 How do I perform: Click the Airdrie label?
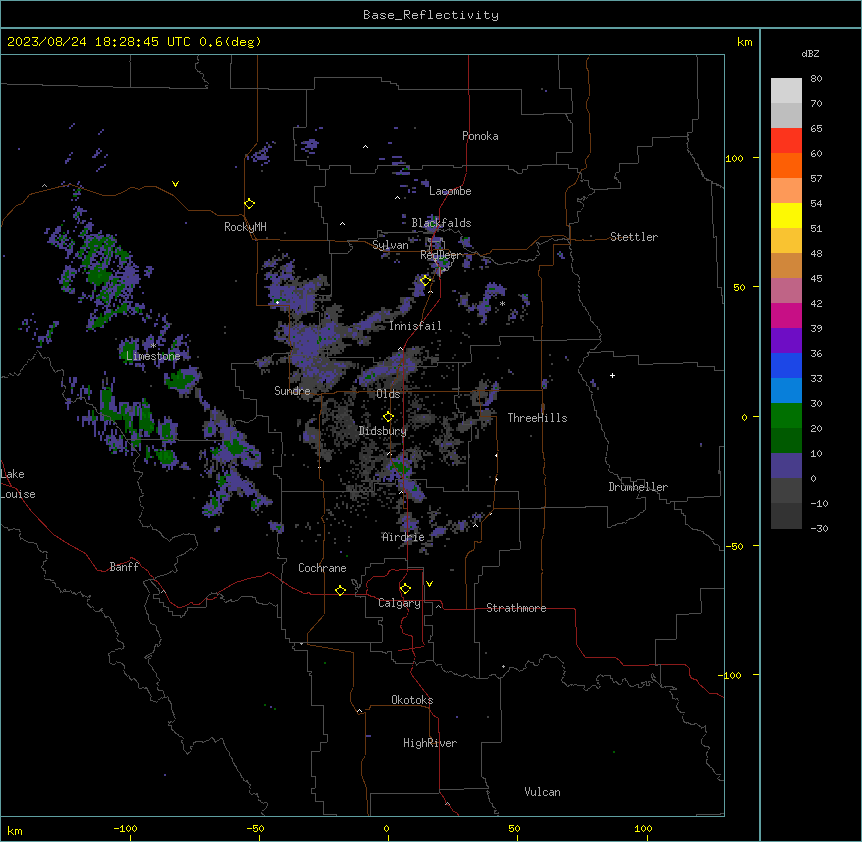click(x=403, y=537)
